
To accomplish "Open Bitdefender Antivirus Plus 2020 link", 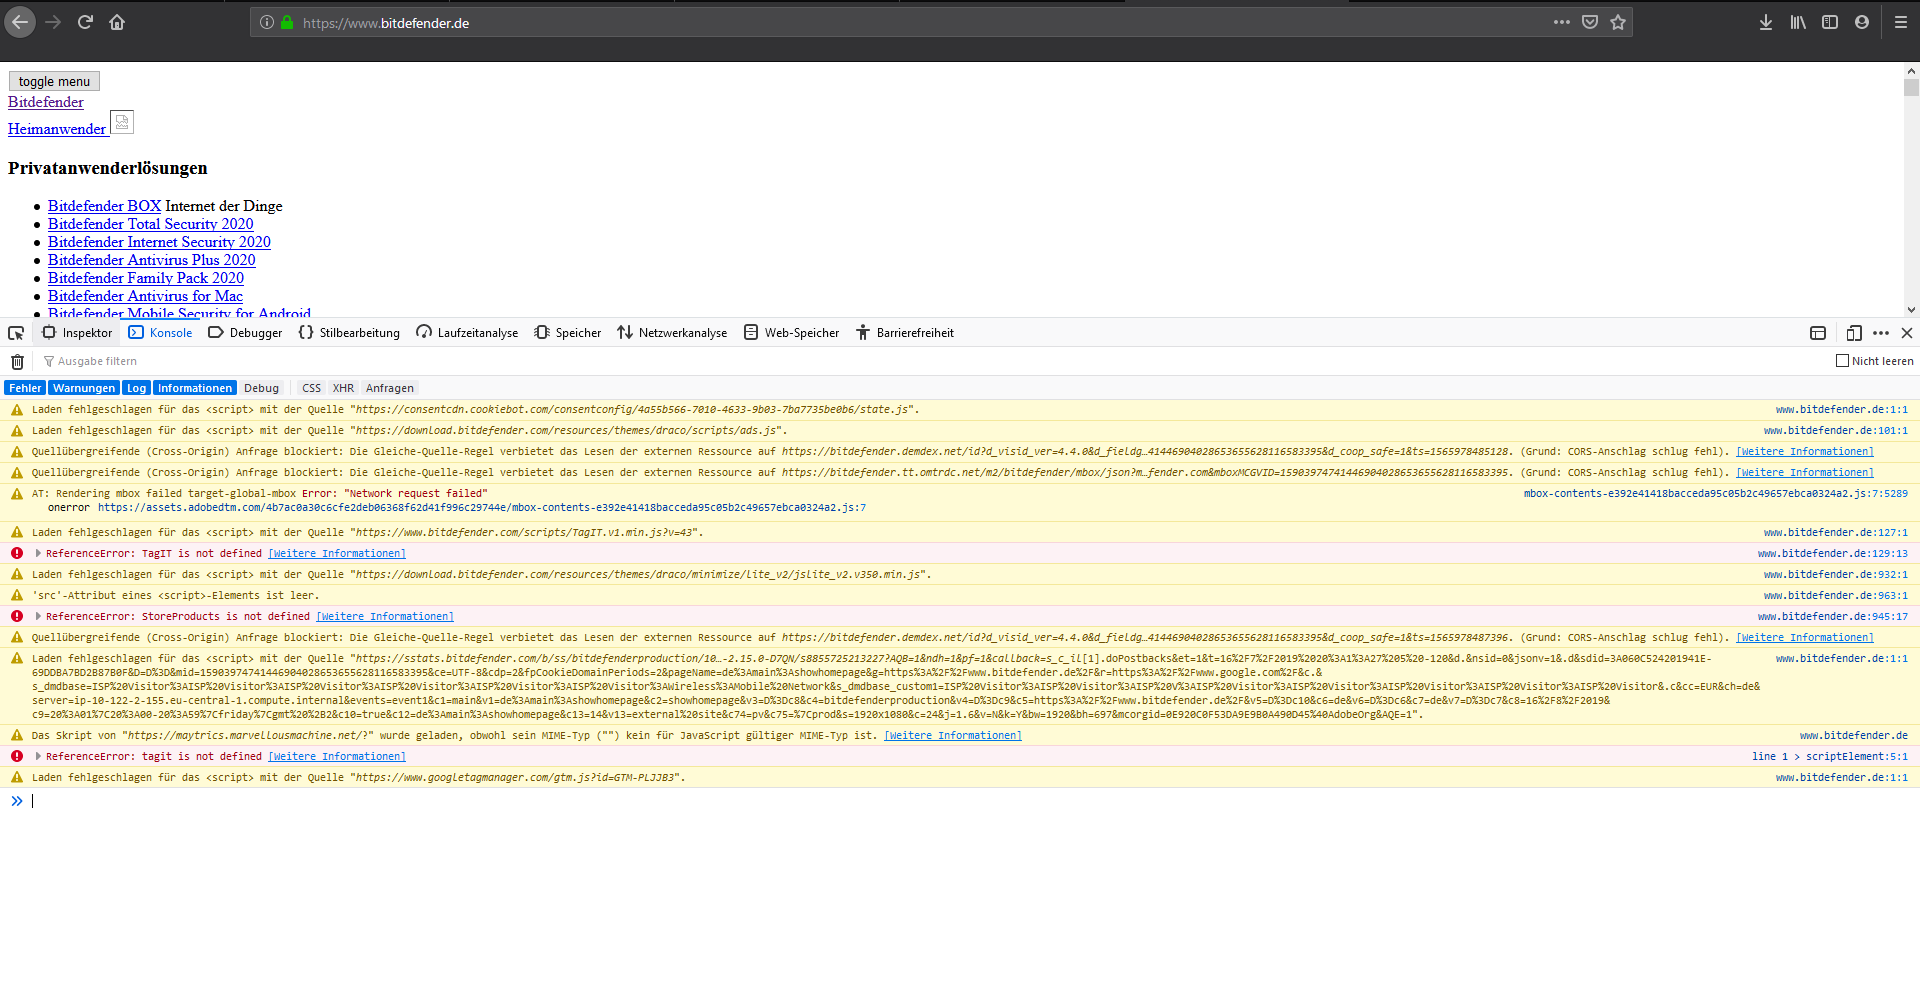I will pyautogui.click(x=152, y=260).
